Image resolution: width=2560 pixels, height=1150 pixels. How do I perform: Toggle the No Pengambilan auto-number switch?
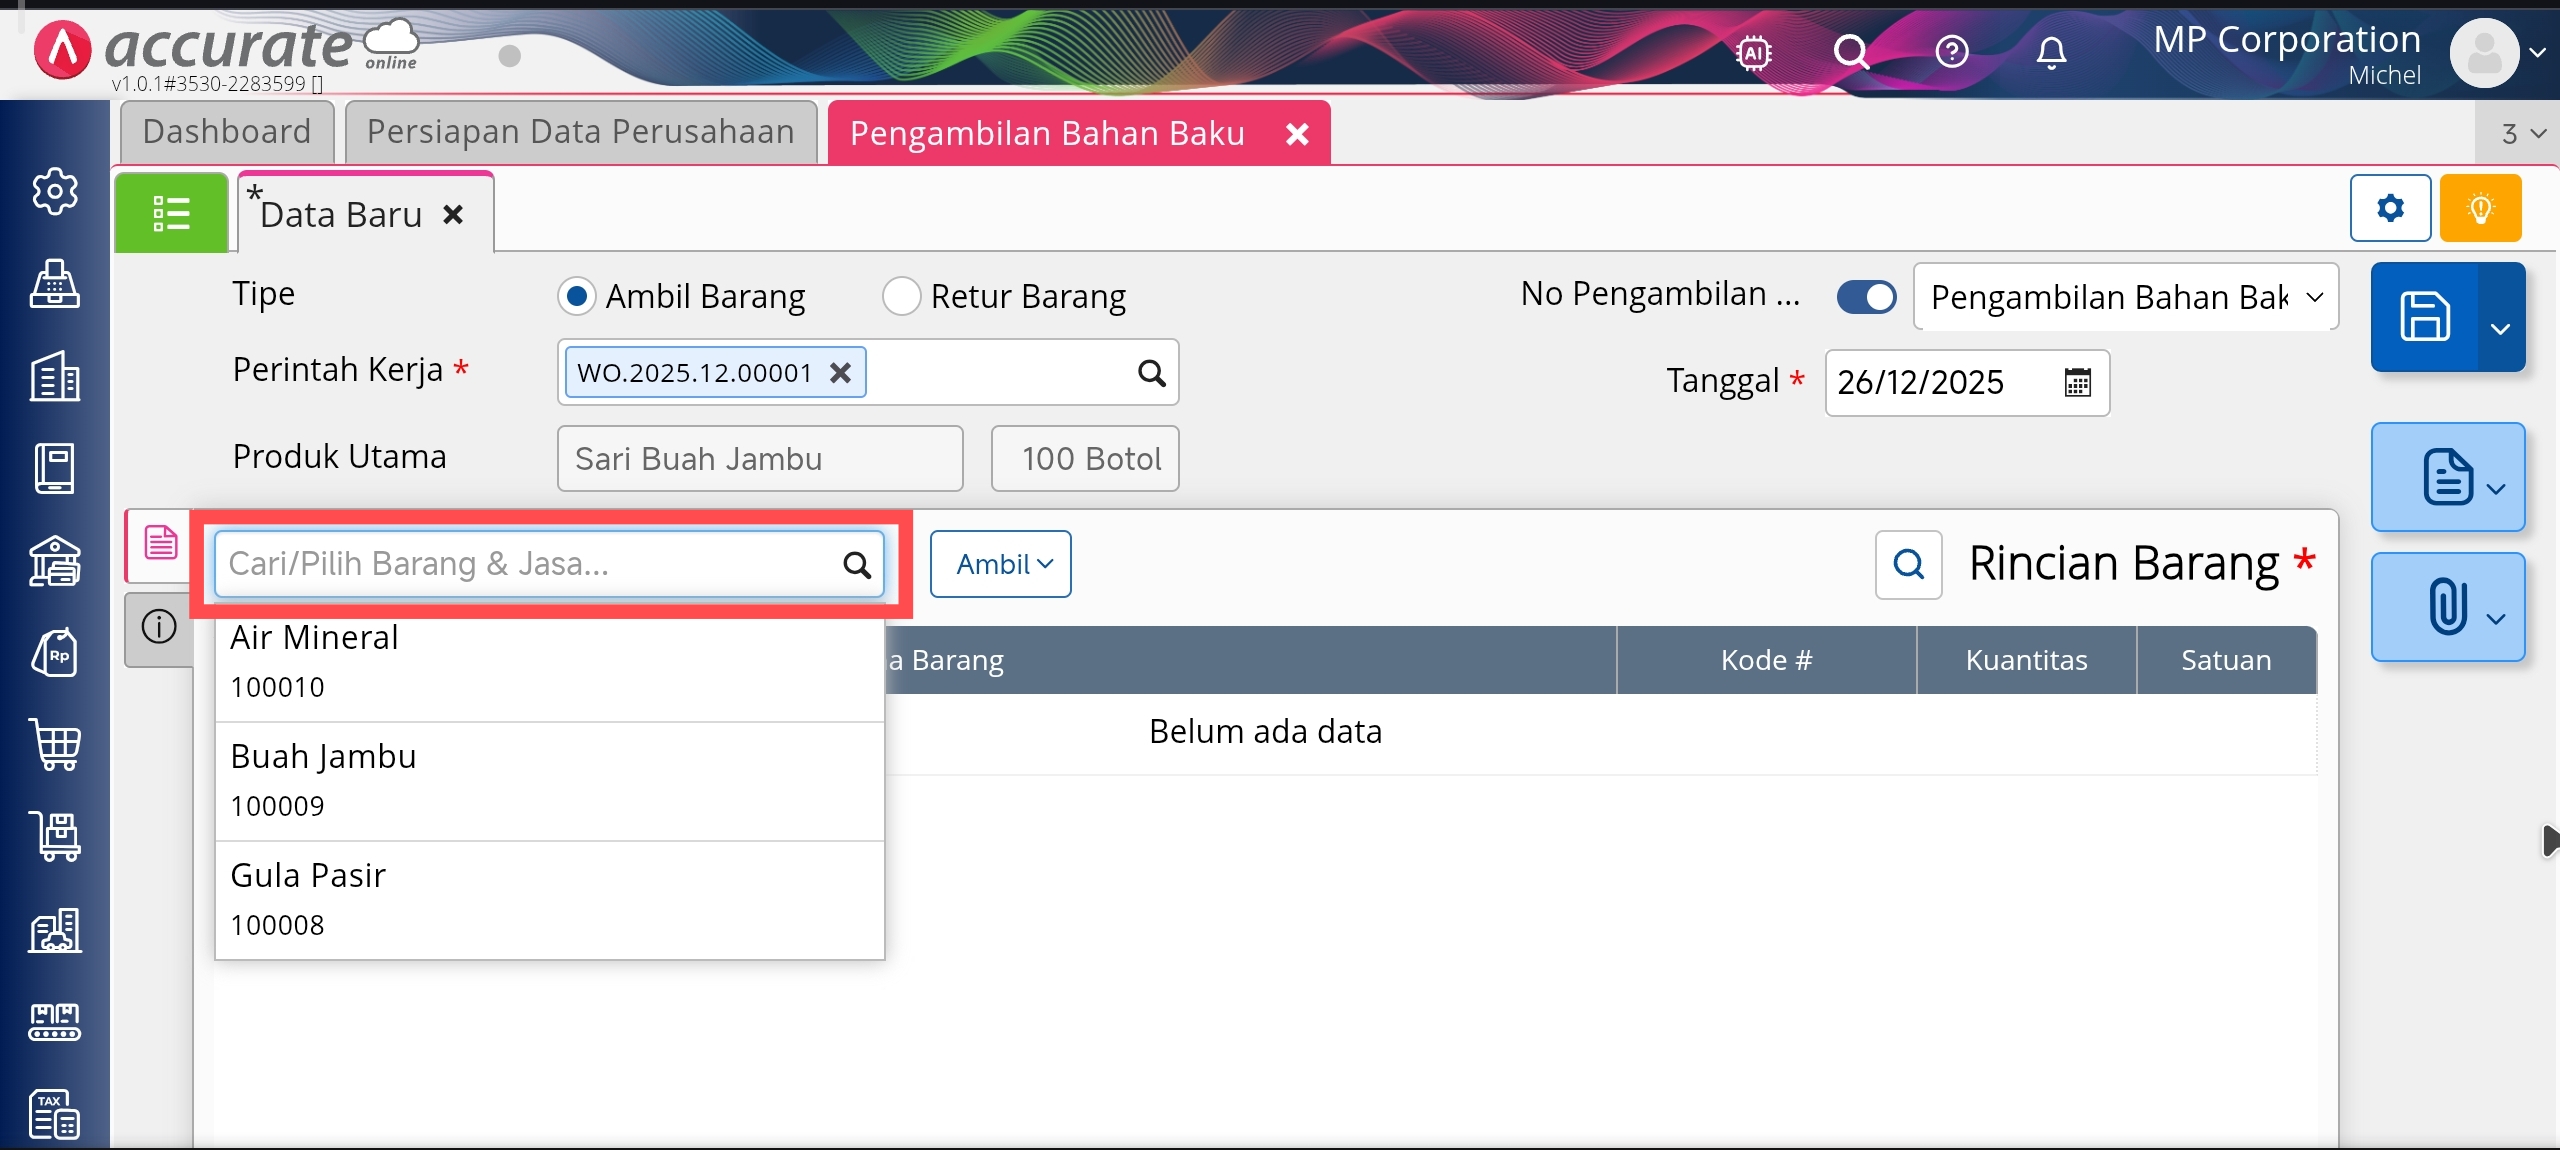click(1866, 297)
